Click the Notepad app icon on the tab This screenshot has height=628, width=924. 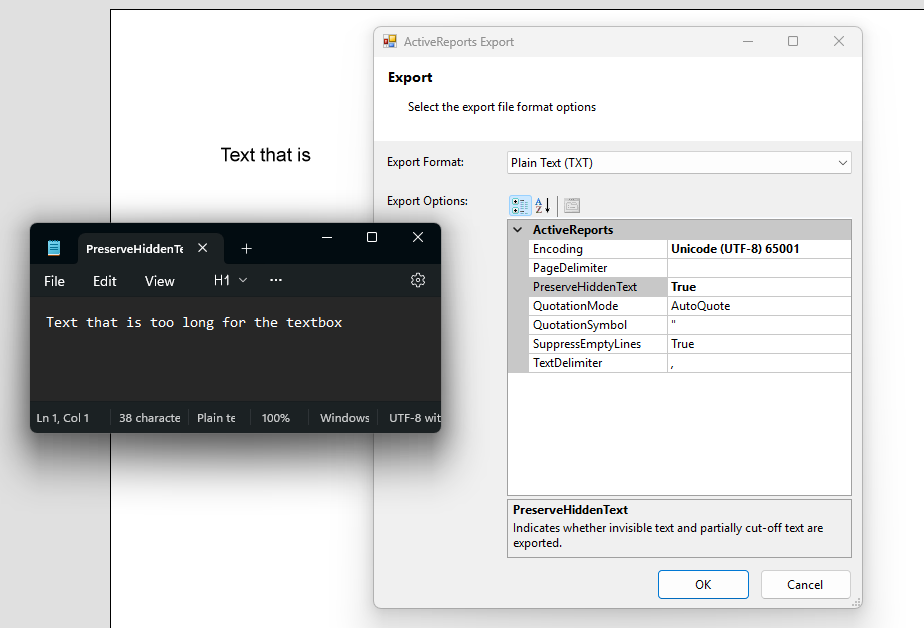53,246
